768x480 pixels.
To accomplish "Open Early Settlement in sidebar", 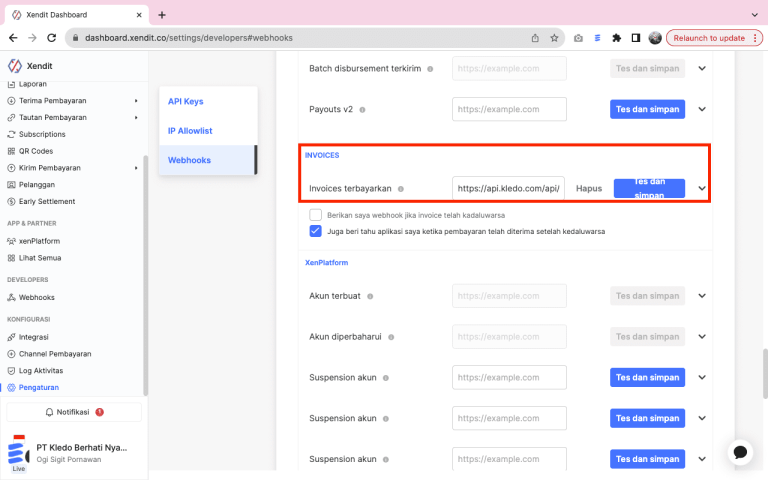I will coord(47,201).
